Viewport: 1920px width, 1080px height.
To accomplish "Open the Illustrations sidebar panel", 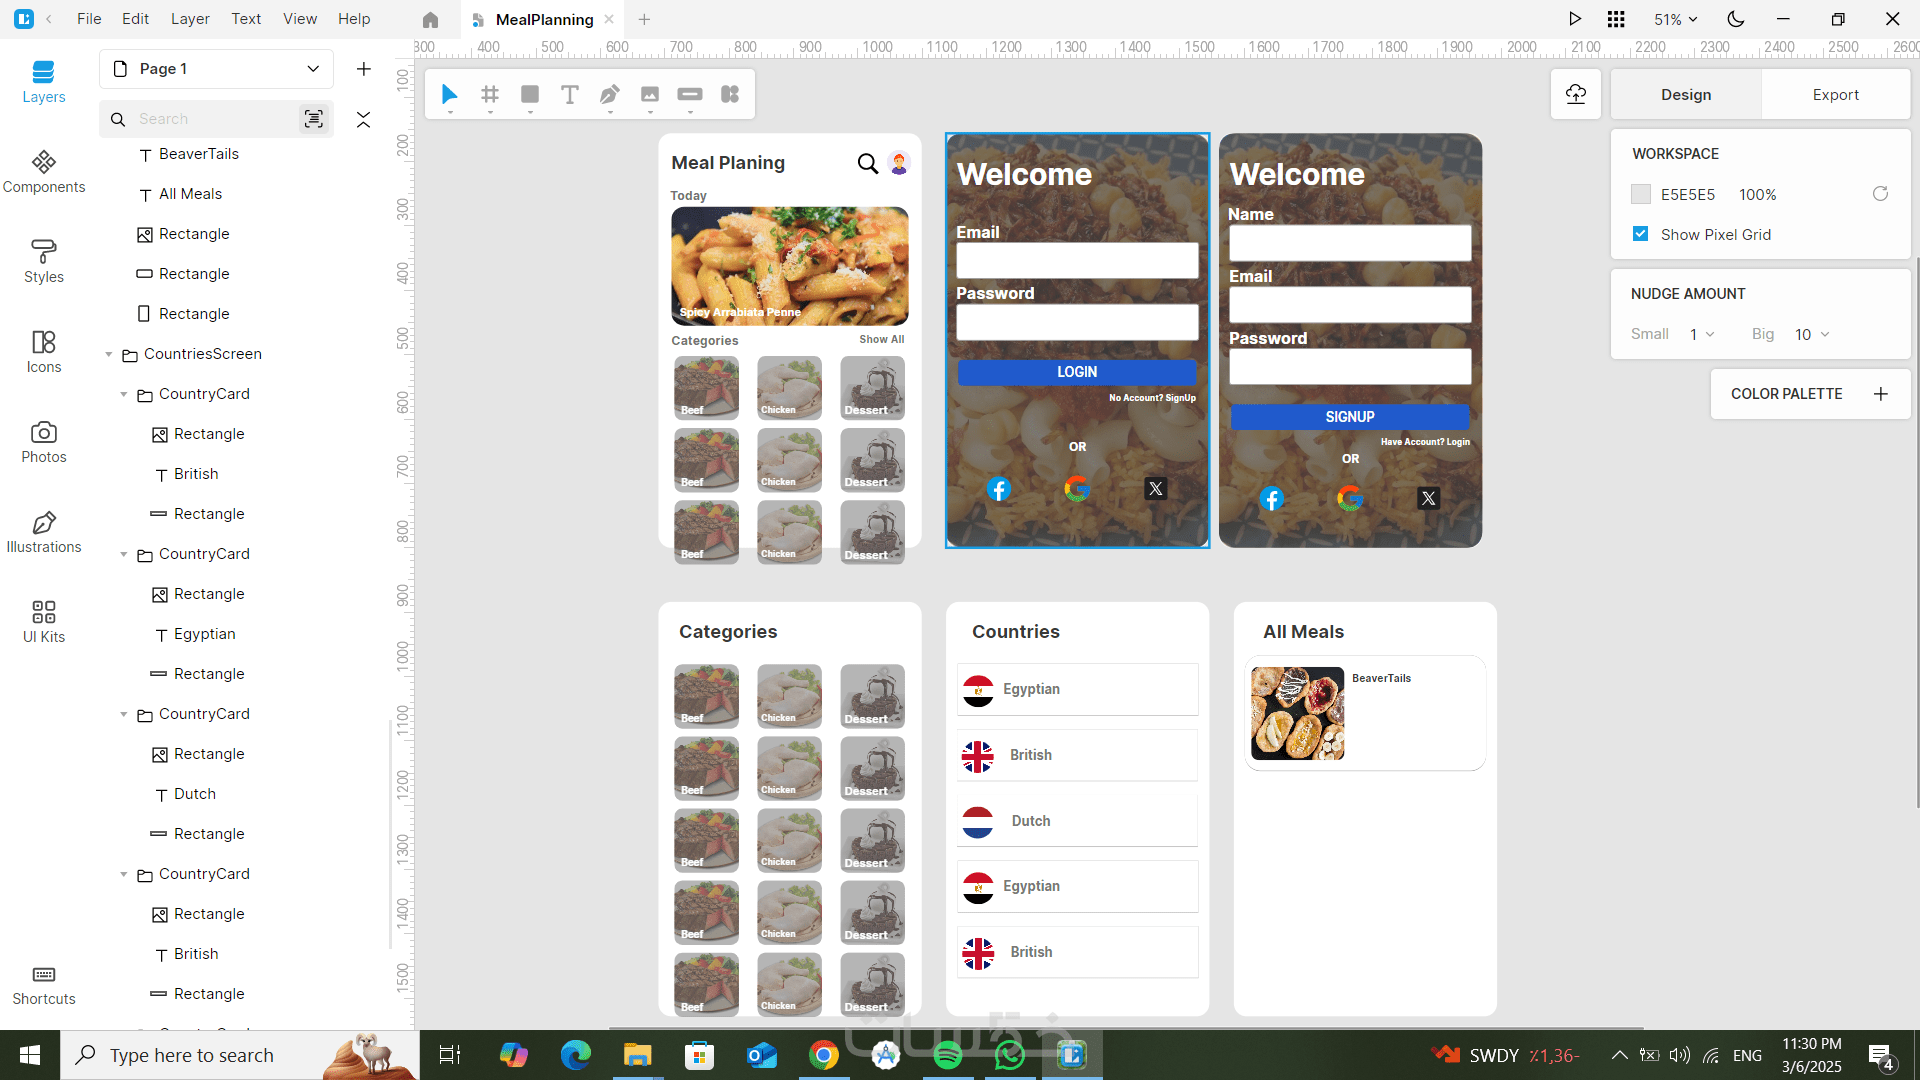I will tap(44, 532).
